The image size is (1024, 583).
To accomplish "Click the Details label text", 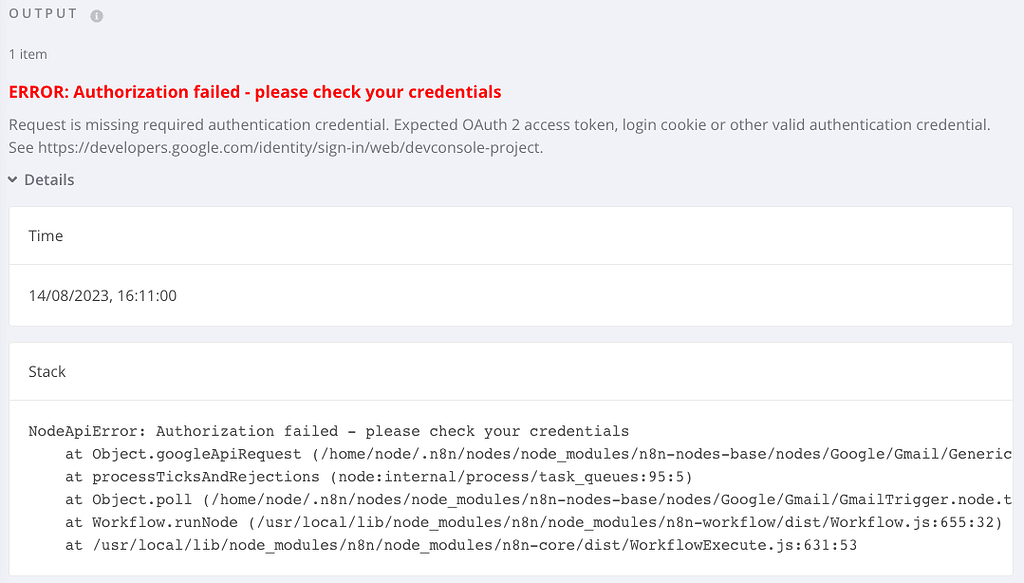I will [x=49, y=180].
